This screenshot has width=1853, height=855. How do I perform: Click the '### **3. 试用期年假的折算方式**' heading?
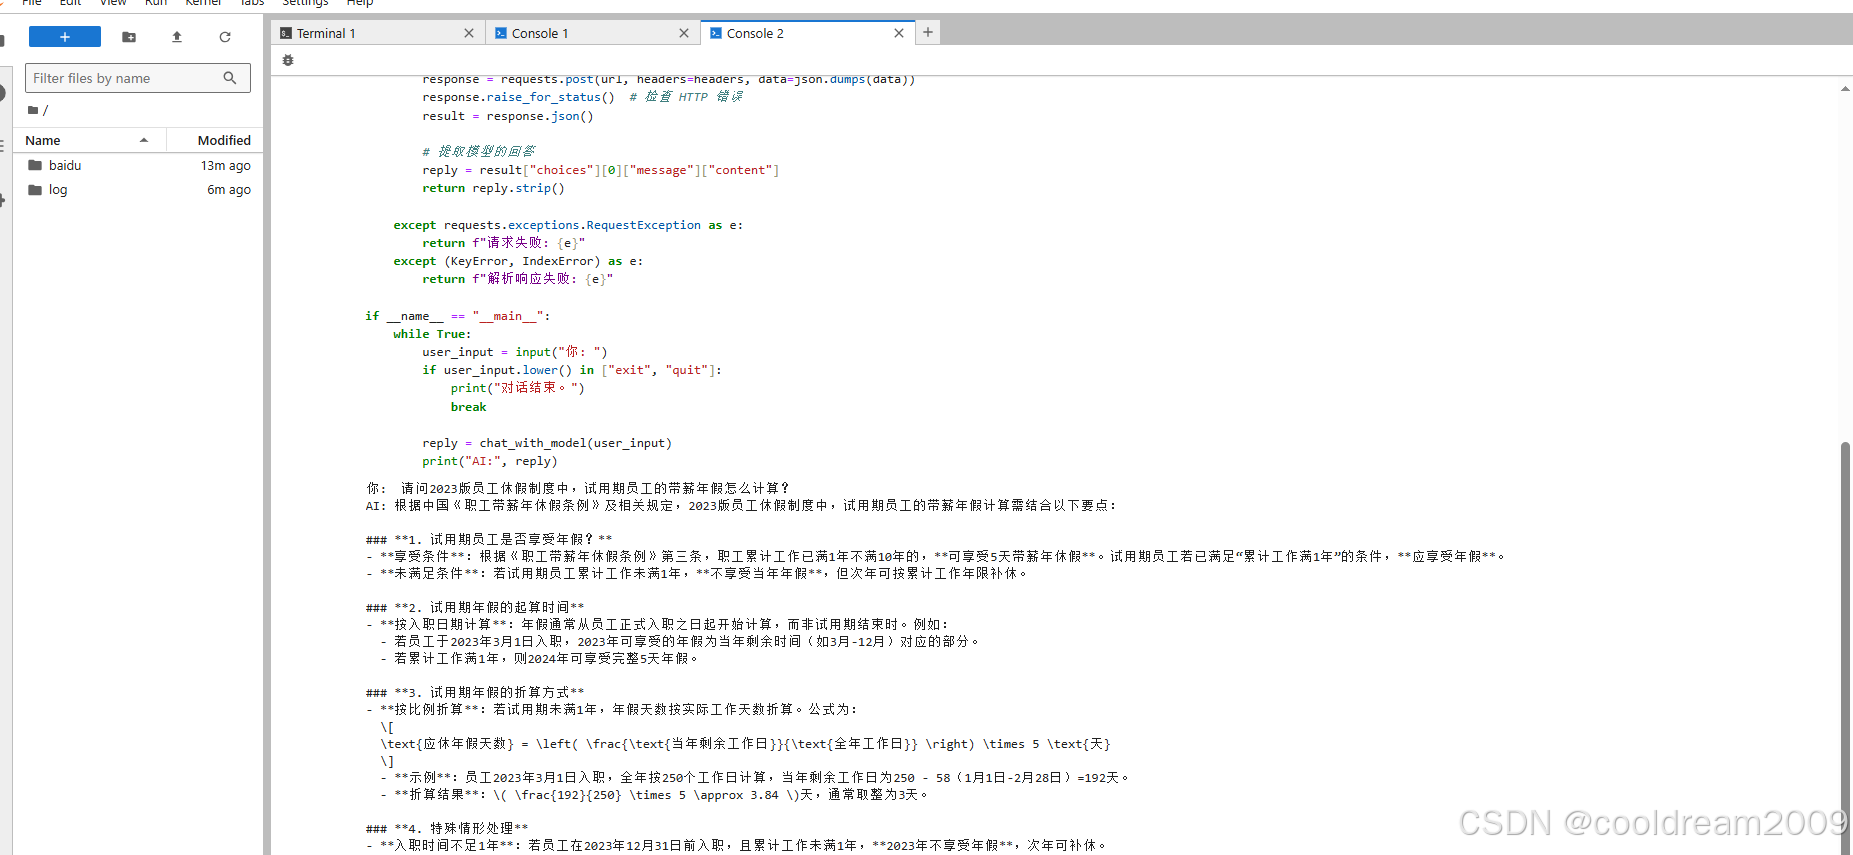pos(475,692)
